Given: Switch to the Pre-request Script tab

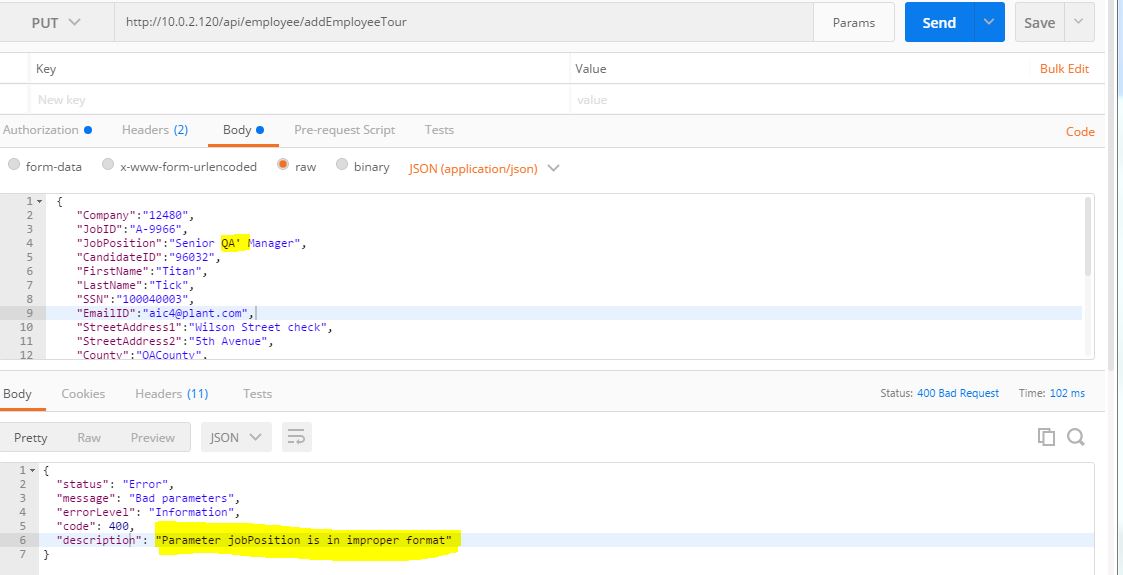Looking at the screenshot, I should pos(344,130).
